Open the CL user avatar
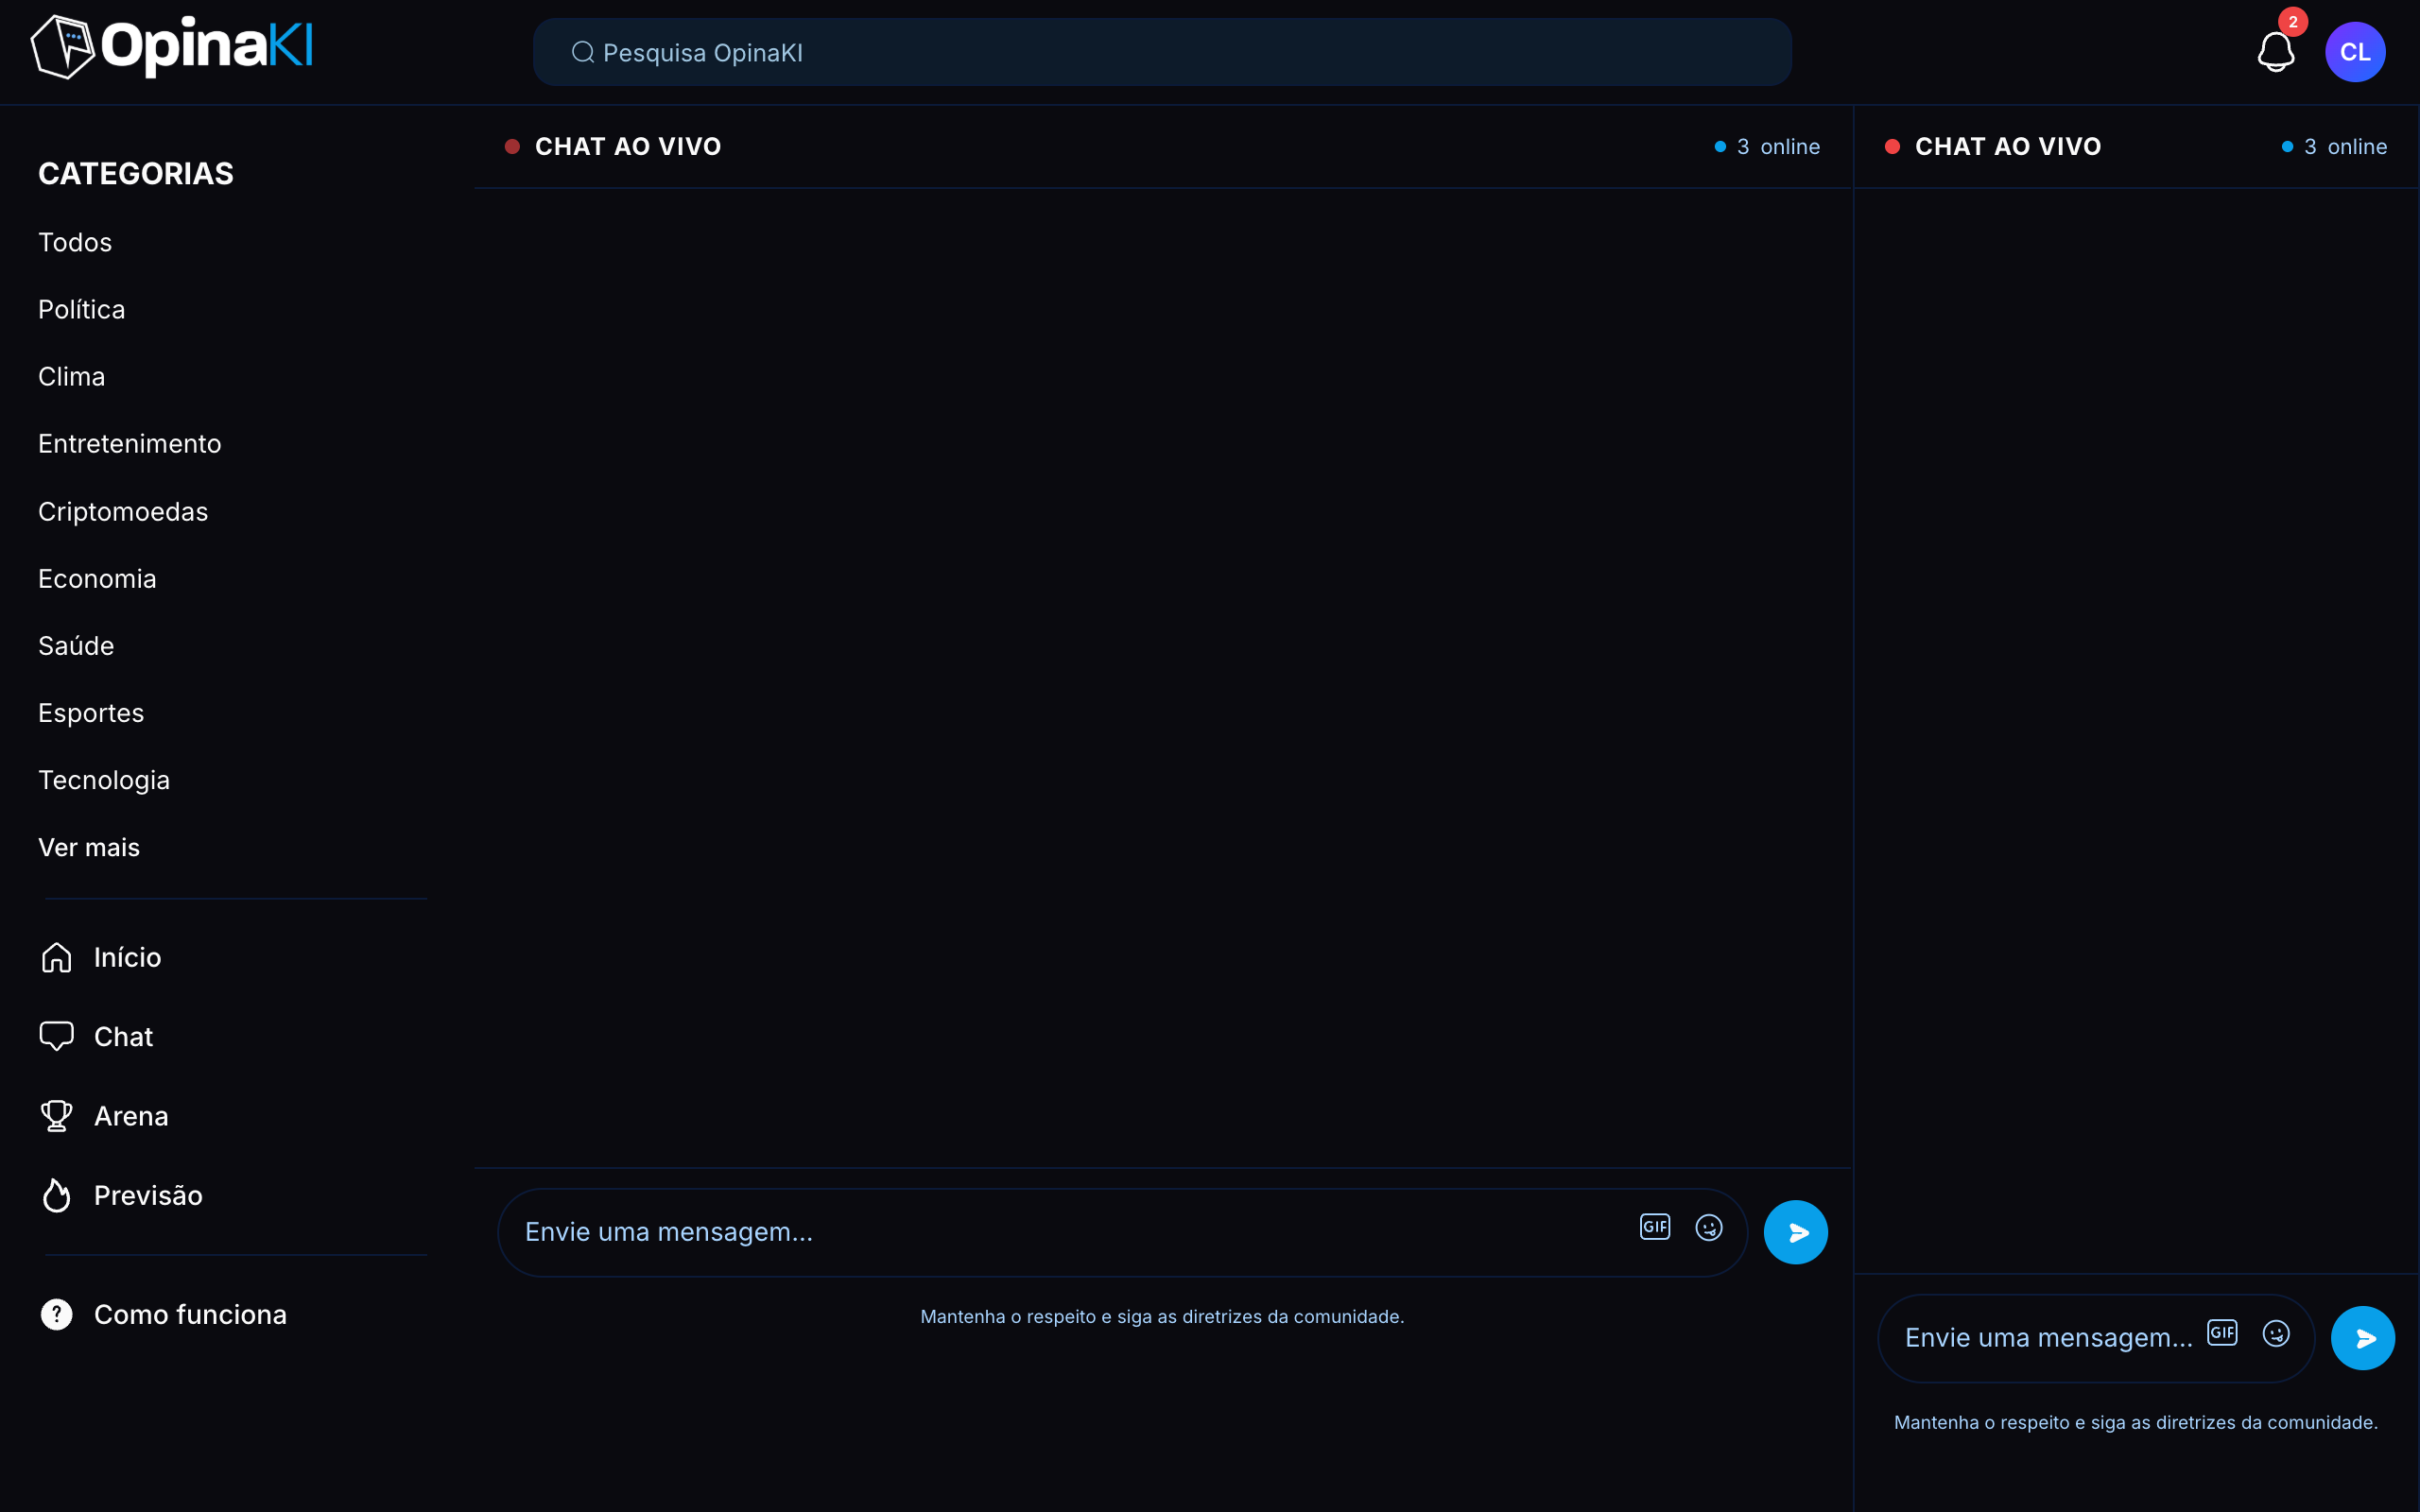This screenshot has width=2420, height=1512. click(2355, 52)
